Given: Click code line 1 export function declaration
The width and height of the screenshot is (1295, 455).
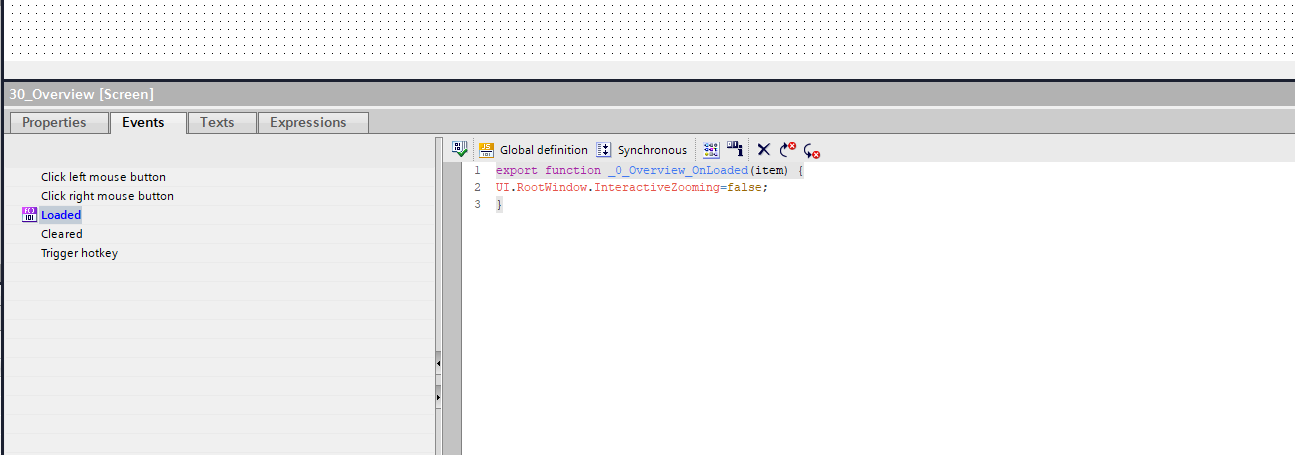Looking at the screenshot, I should (650, 170).
